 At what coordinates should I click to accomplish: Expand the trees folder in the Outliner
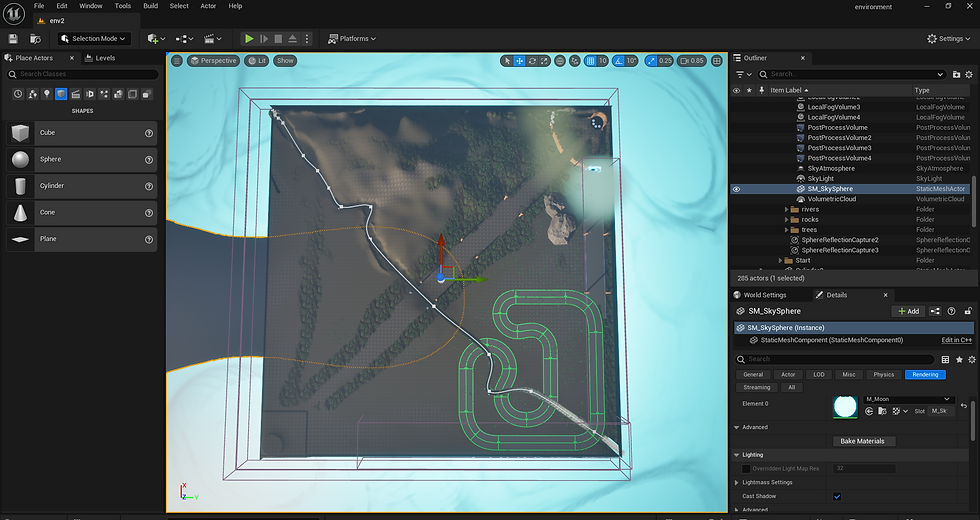tap(786, 230)
